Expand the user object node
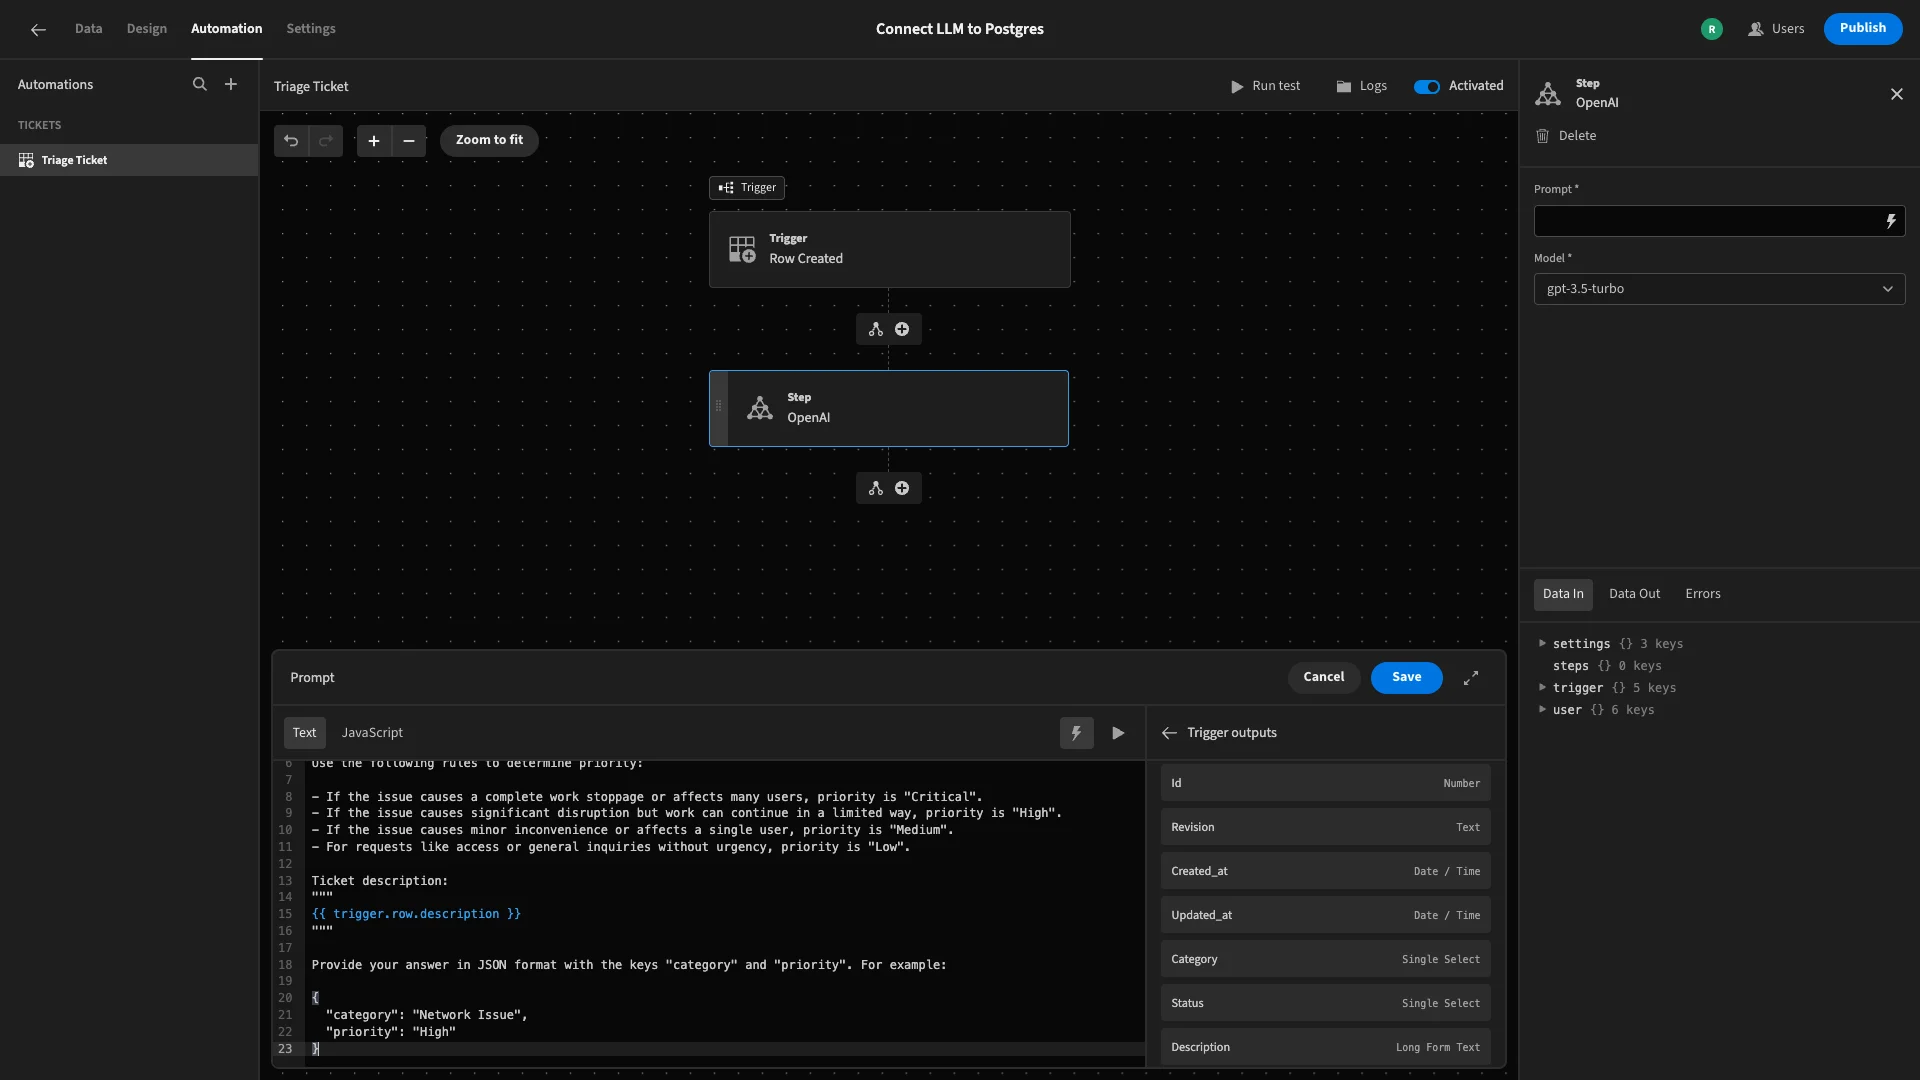The width and height of the screenshot is (1920, 1080). pyautogui.click(x=1542, y=709)
